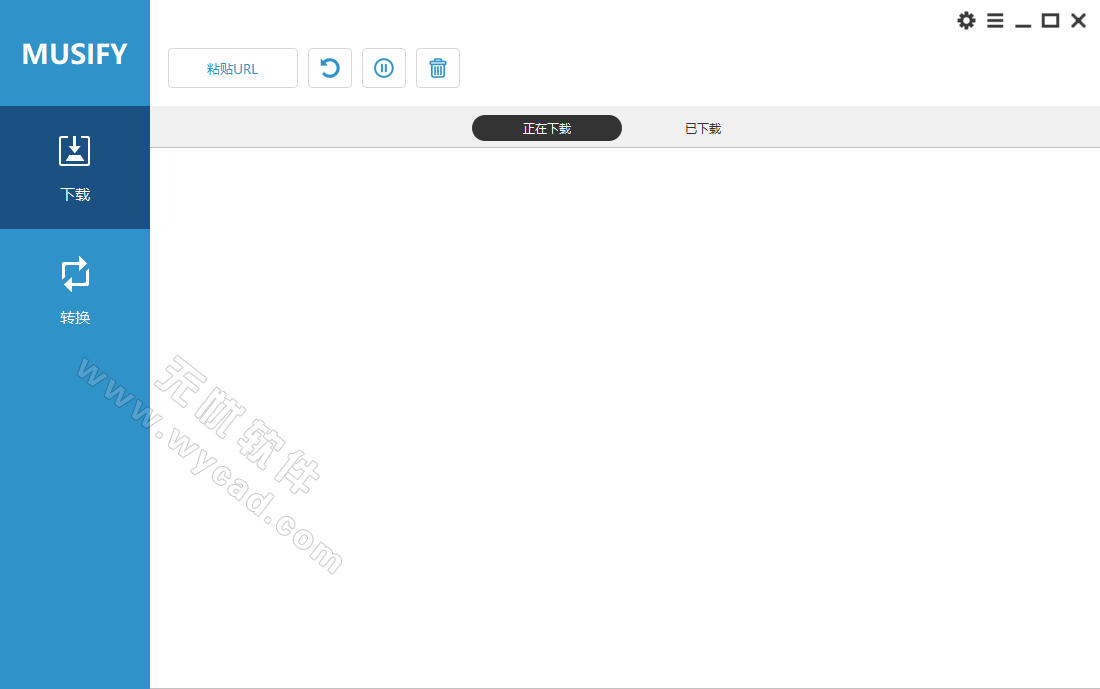The width and height of the screenshot is (1100, 689).
Task: Click the 粘贴URL button
Action: coord(233,68)
